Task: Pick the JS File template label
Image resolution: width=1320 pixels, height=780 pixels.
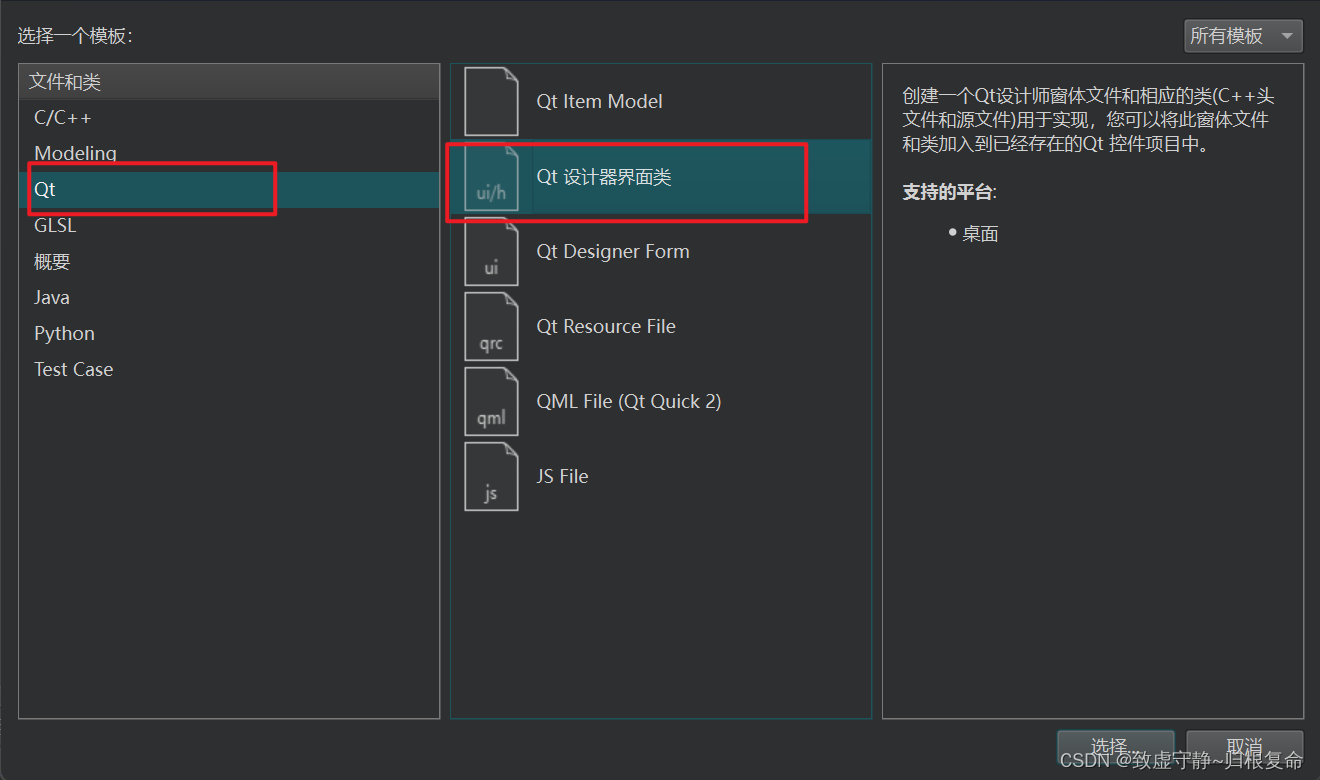Action: click(562, 477)
